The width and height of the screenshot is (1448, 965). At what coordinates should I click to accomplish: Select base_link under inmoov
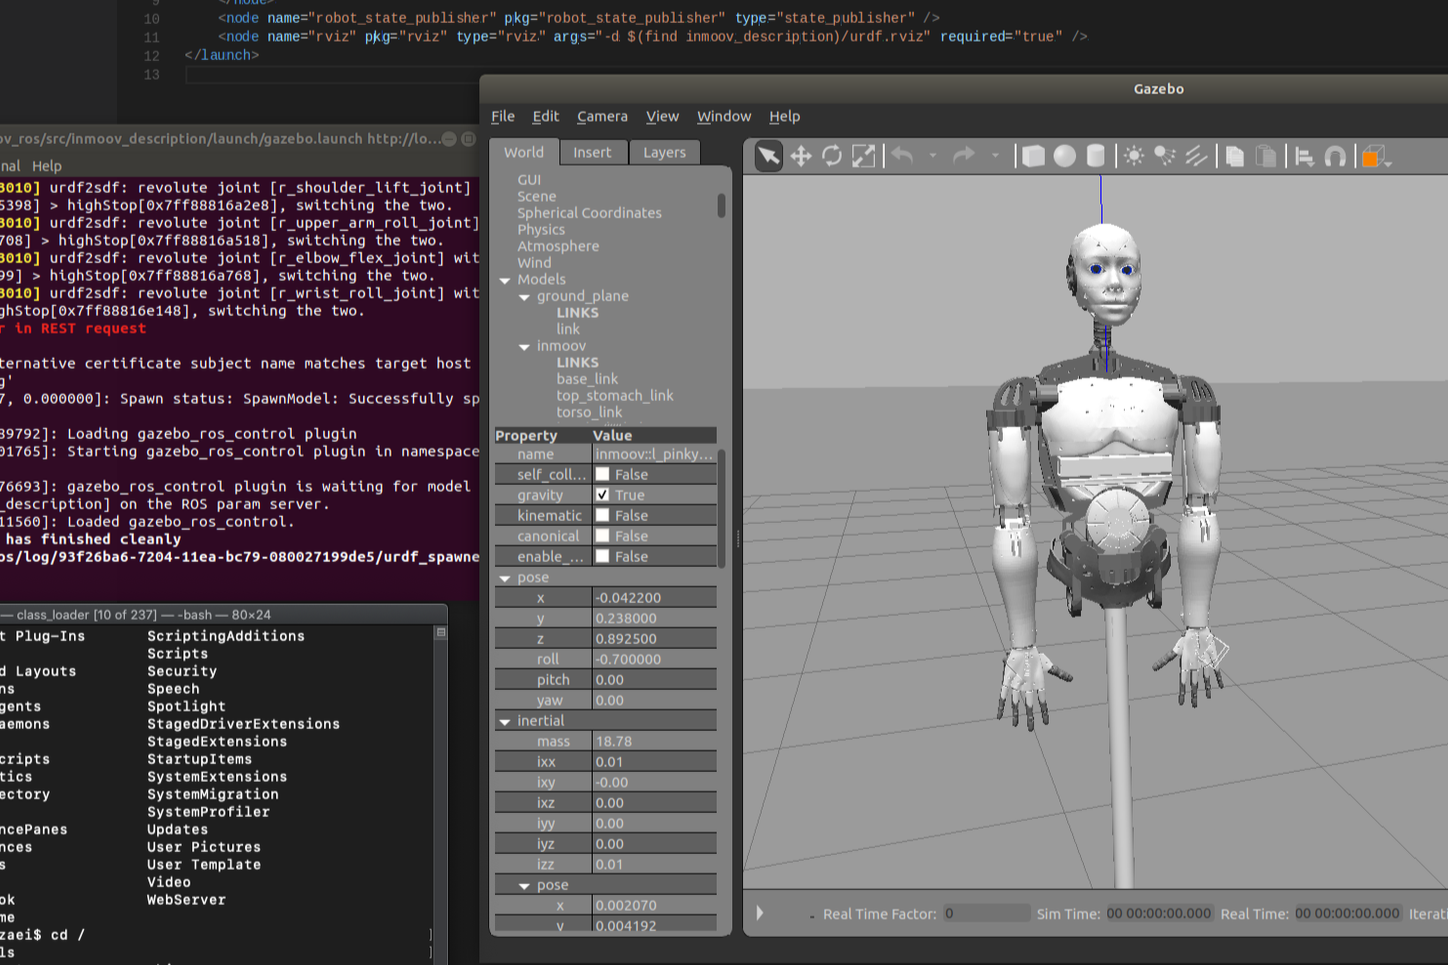click(587, 379)
